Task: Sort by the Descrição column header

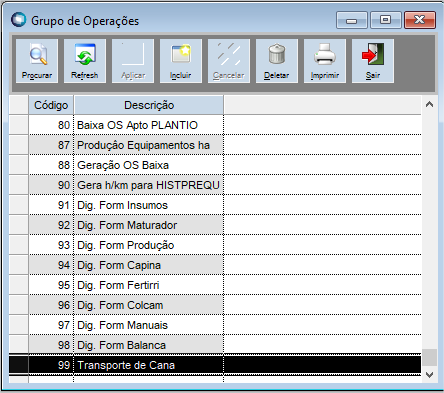Action: (x=149, y=105)
